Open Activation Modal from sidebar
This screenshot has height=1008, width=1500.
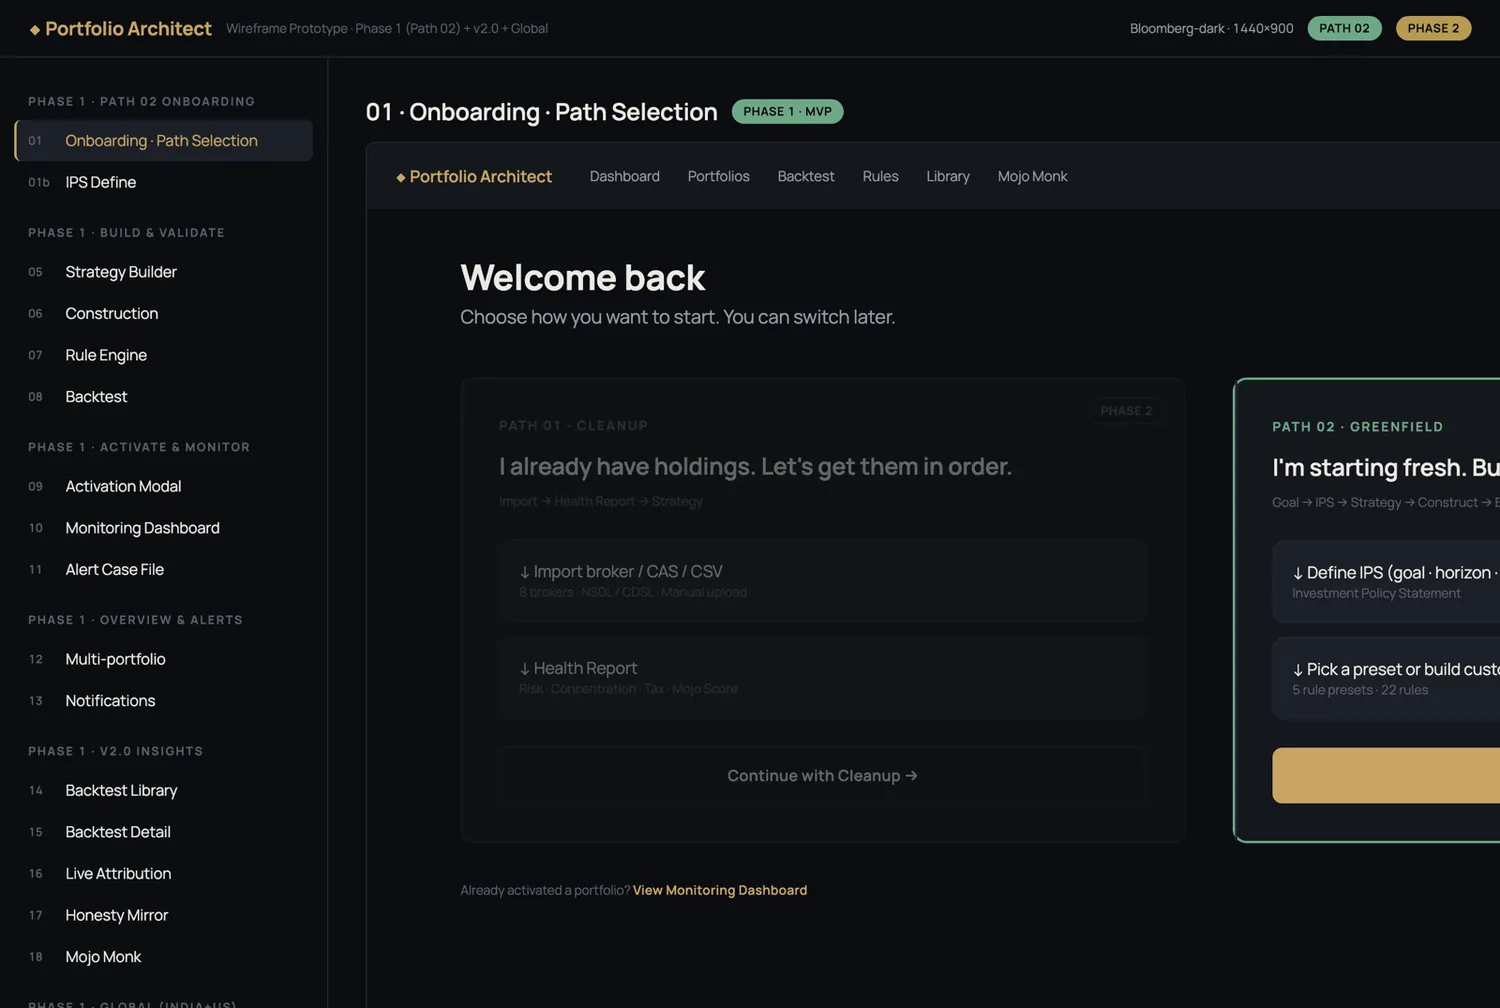point(164,486)
